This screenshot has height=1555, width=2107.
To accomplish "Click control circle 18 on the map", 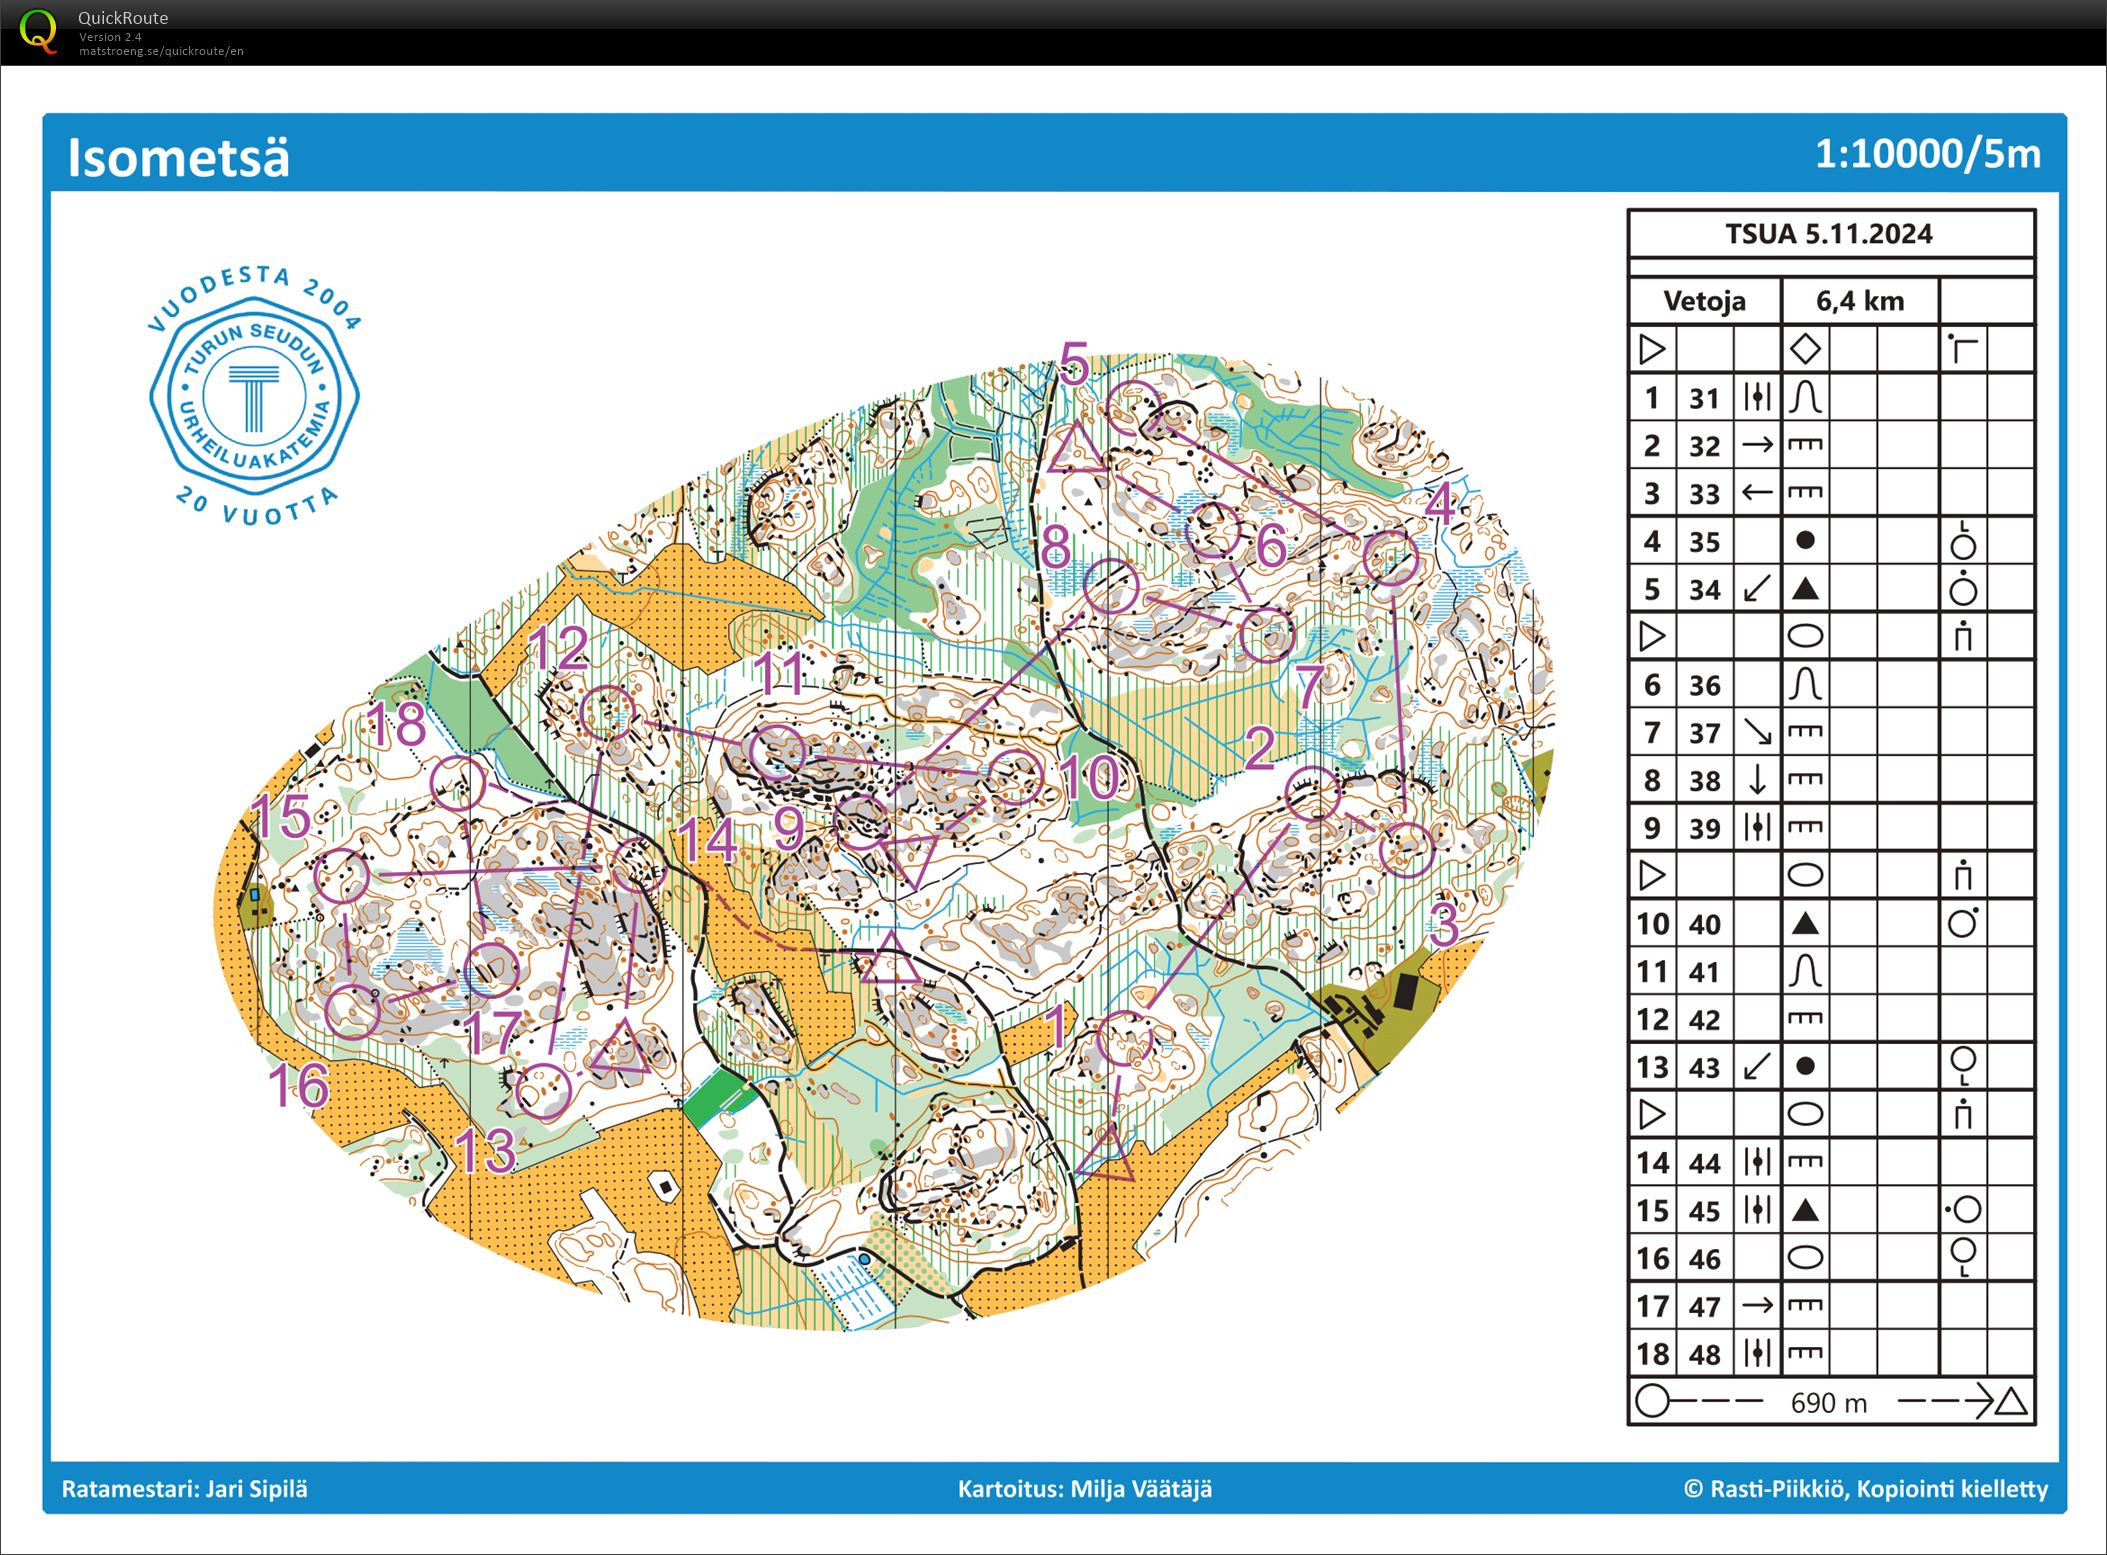I will click(458, 783).
